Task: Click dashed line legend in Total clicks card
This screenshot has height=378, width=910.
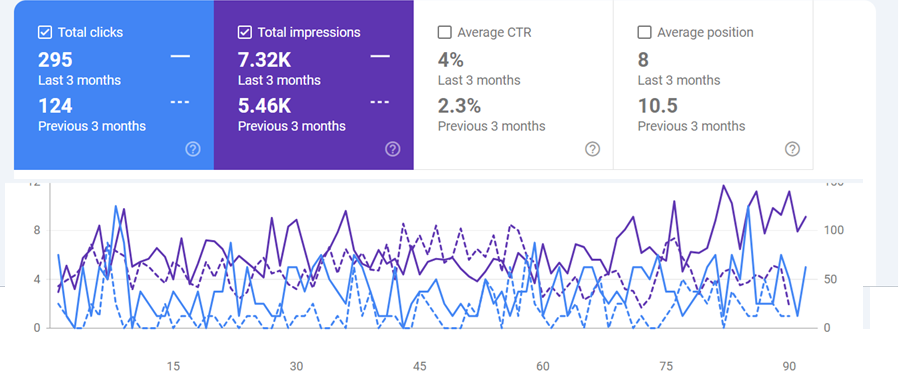Action: 180,102
